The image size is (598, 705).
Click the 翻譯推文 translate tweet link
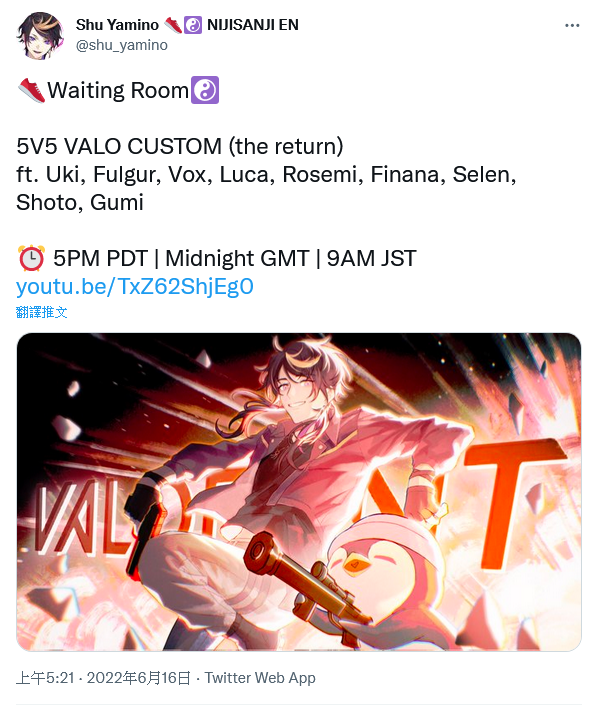click(x=41, y=312)
